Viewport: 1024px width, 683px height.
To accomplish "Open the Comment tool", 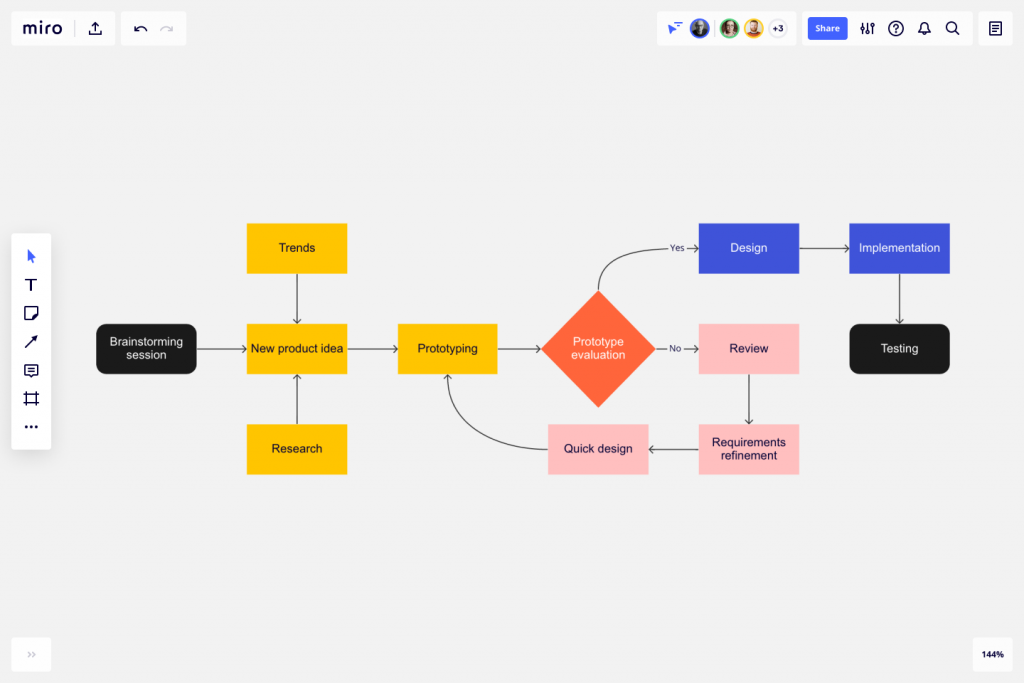I will pyautogui.click(x=31, y=370).
